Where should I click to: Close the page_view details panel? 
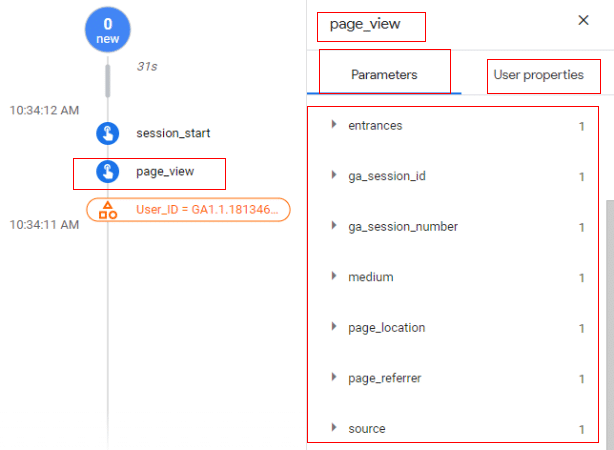pyautogui.click(x=583, y=20)
